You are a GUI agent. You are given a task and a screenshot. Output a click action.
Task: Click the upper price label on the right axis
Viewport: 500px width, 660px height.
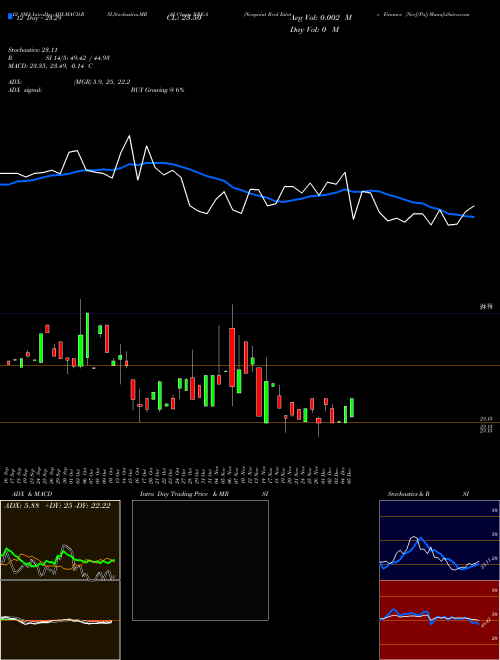pyautogui.click(x=486, y=307)
